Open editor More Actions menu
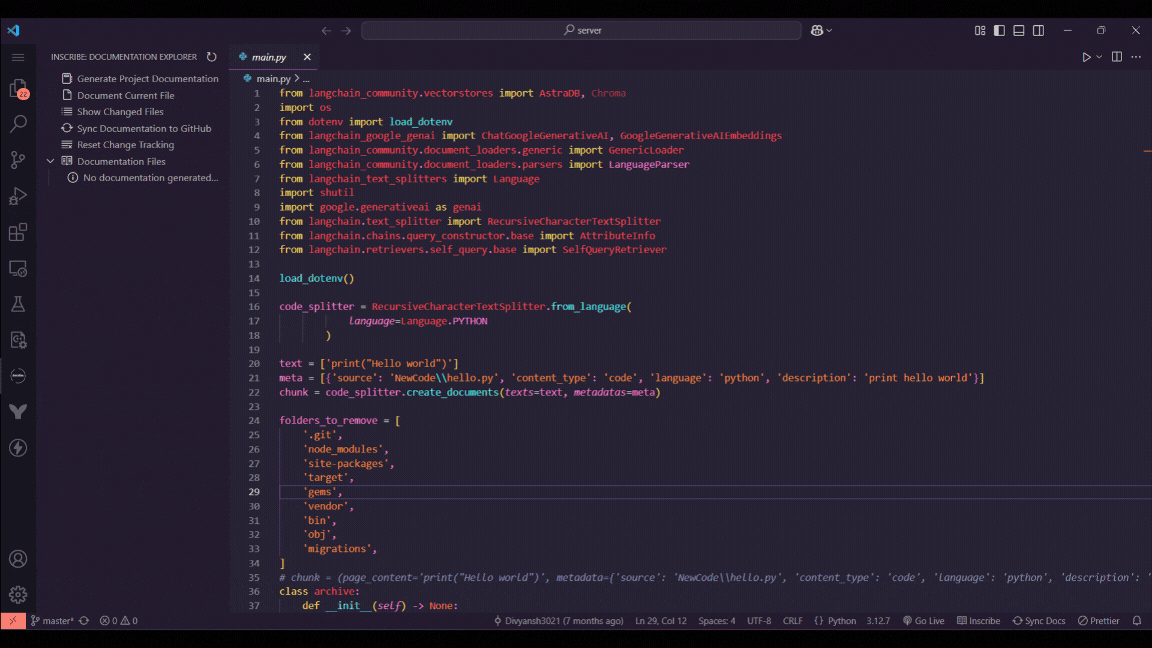The height and width of the screenshot is (648, 1152). [x=1136, y=57]
